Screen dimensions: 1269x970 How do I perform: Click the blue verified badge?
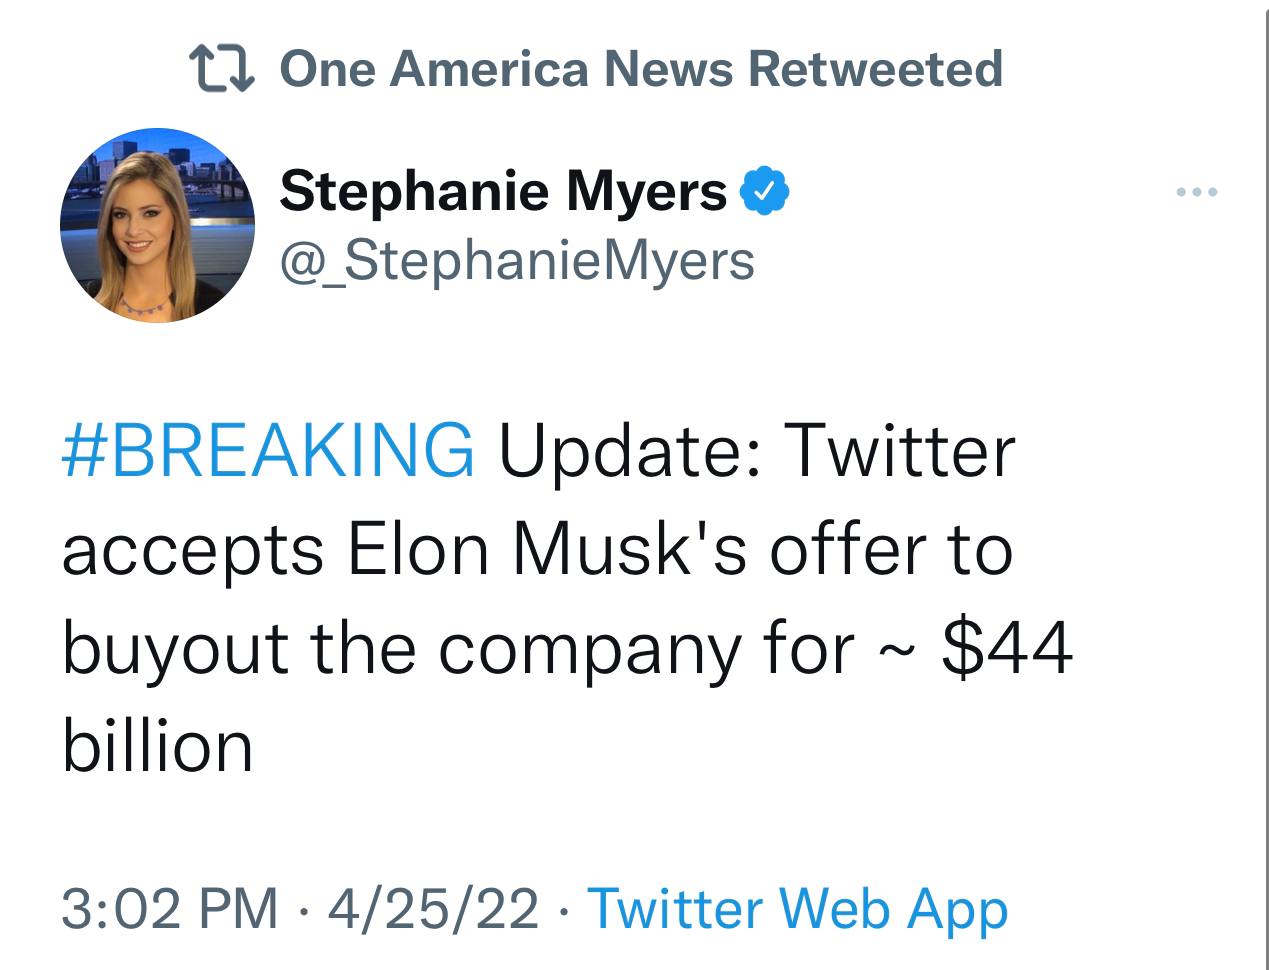pyautogui.click(x=765, y=191)
